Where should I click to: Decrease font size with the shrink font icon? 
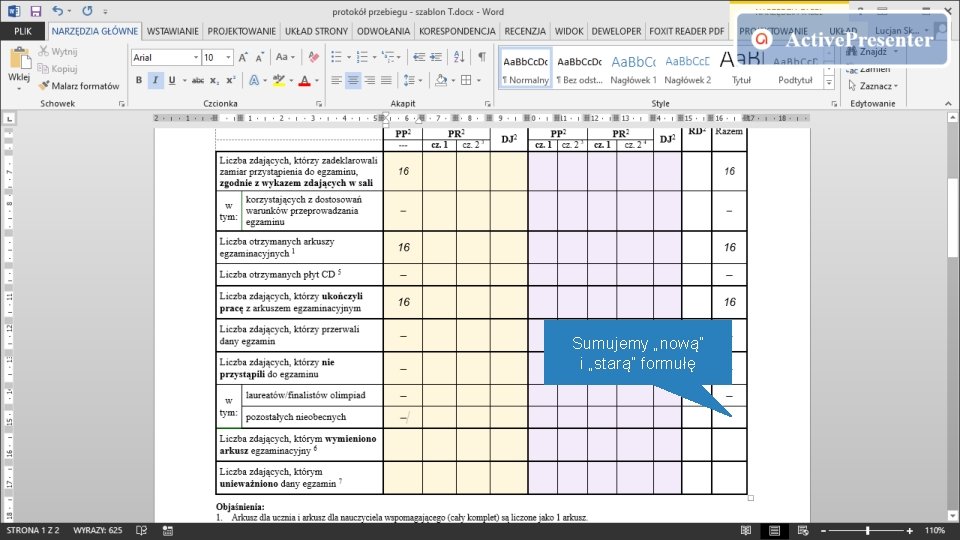(260, 57)
